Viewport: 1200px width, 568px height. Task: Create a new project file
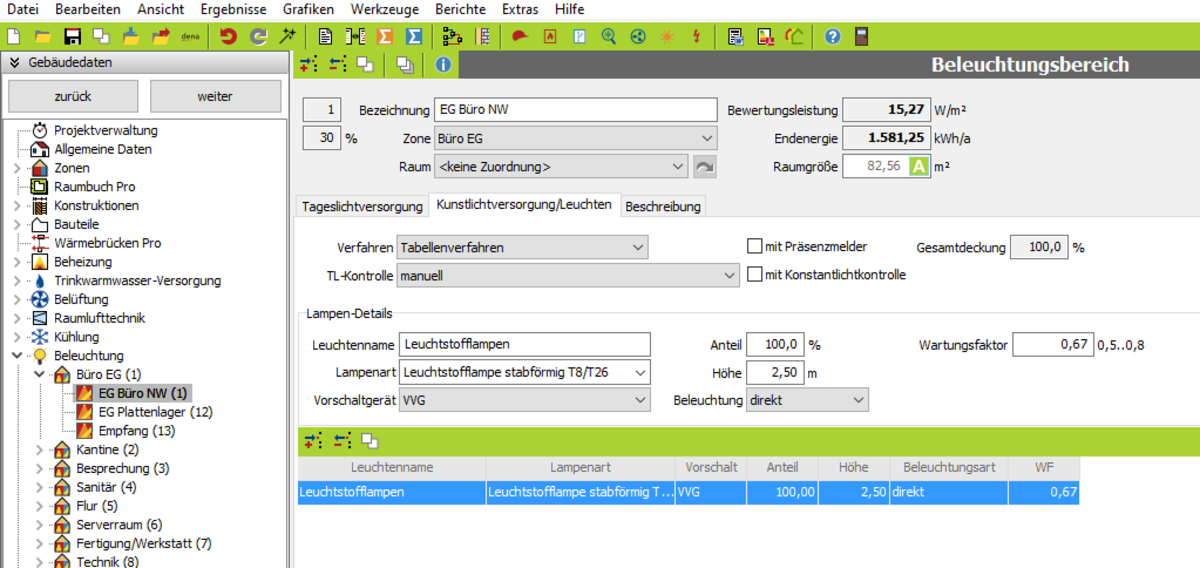14,37
